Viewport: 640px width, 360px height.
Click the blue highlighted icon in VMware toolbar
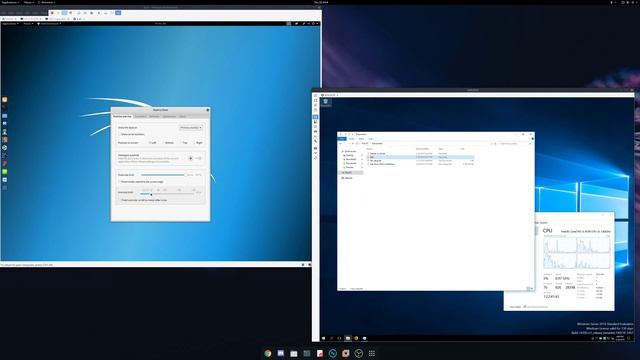click(118, 13)
